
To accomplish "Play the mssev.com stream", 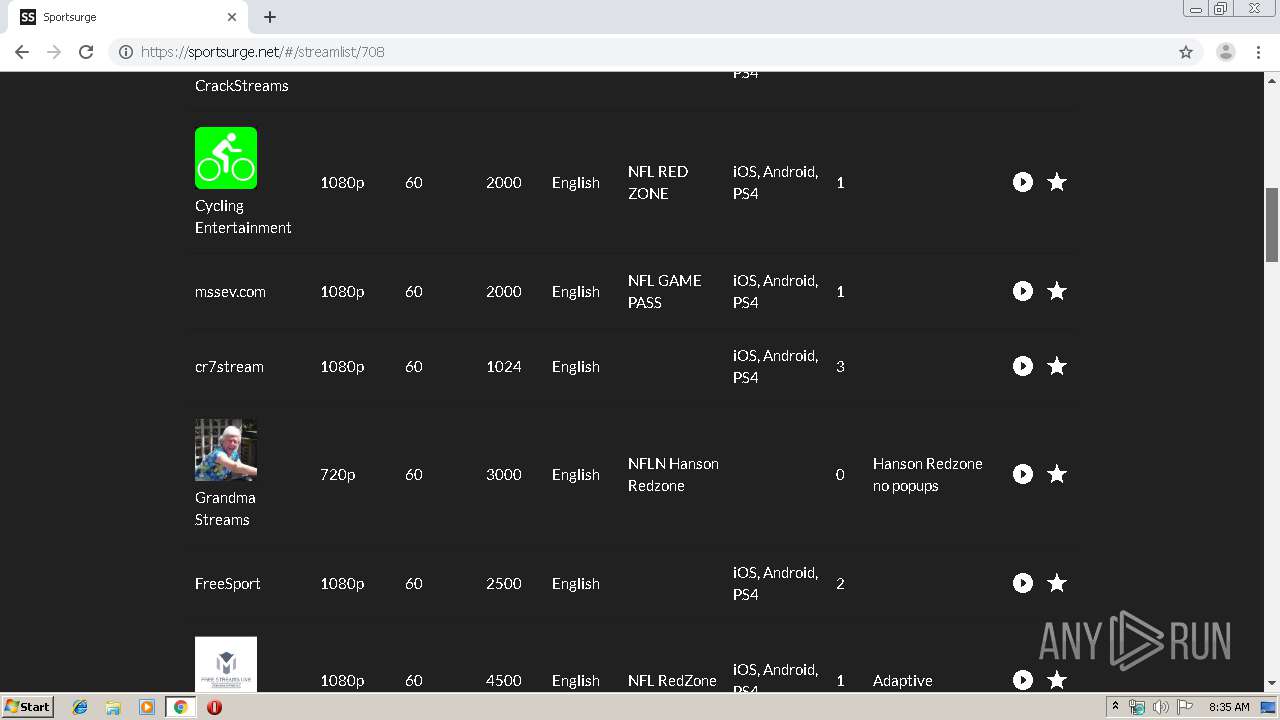I will (1022, 291).
